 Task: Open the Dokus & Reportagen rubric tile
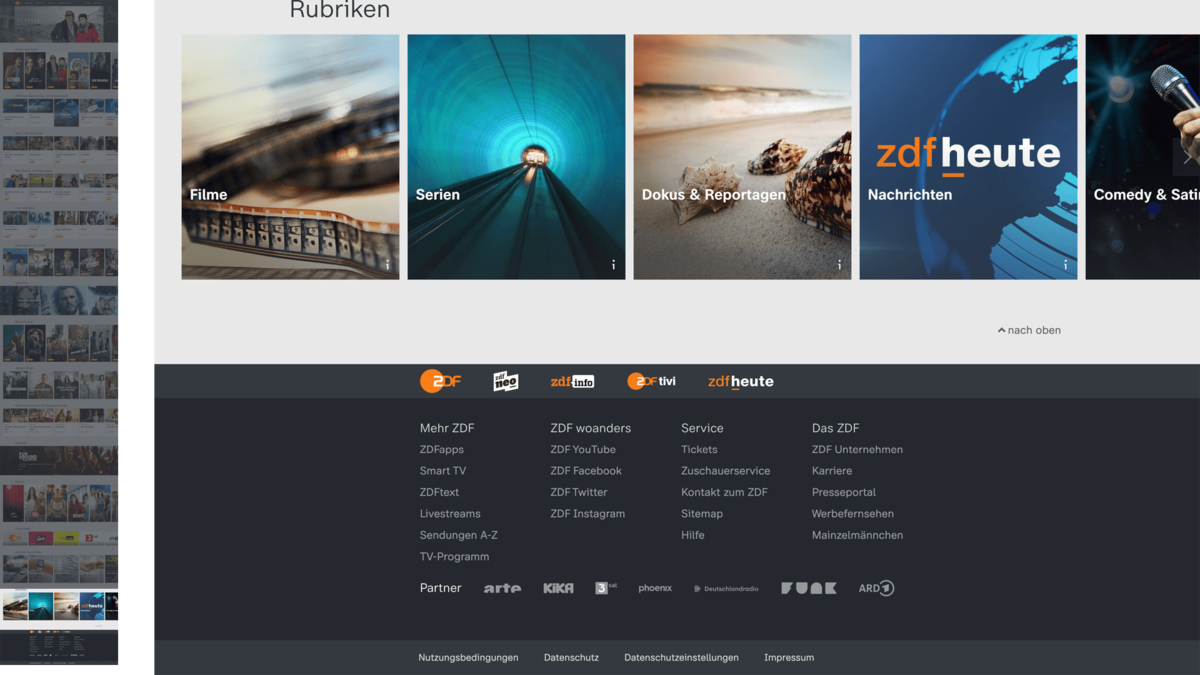coord(742,156)
